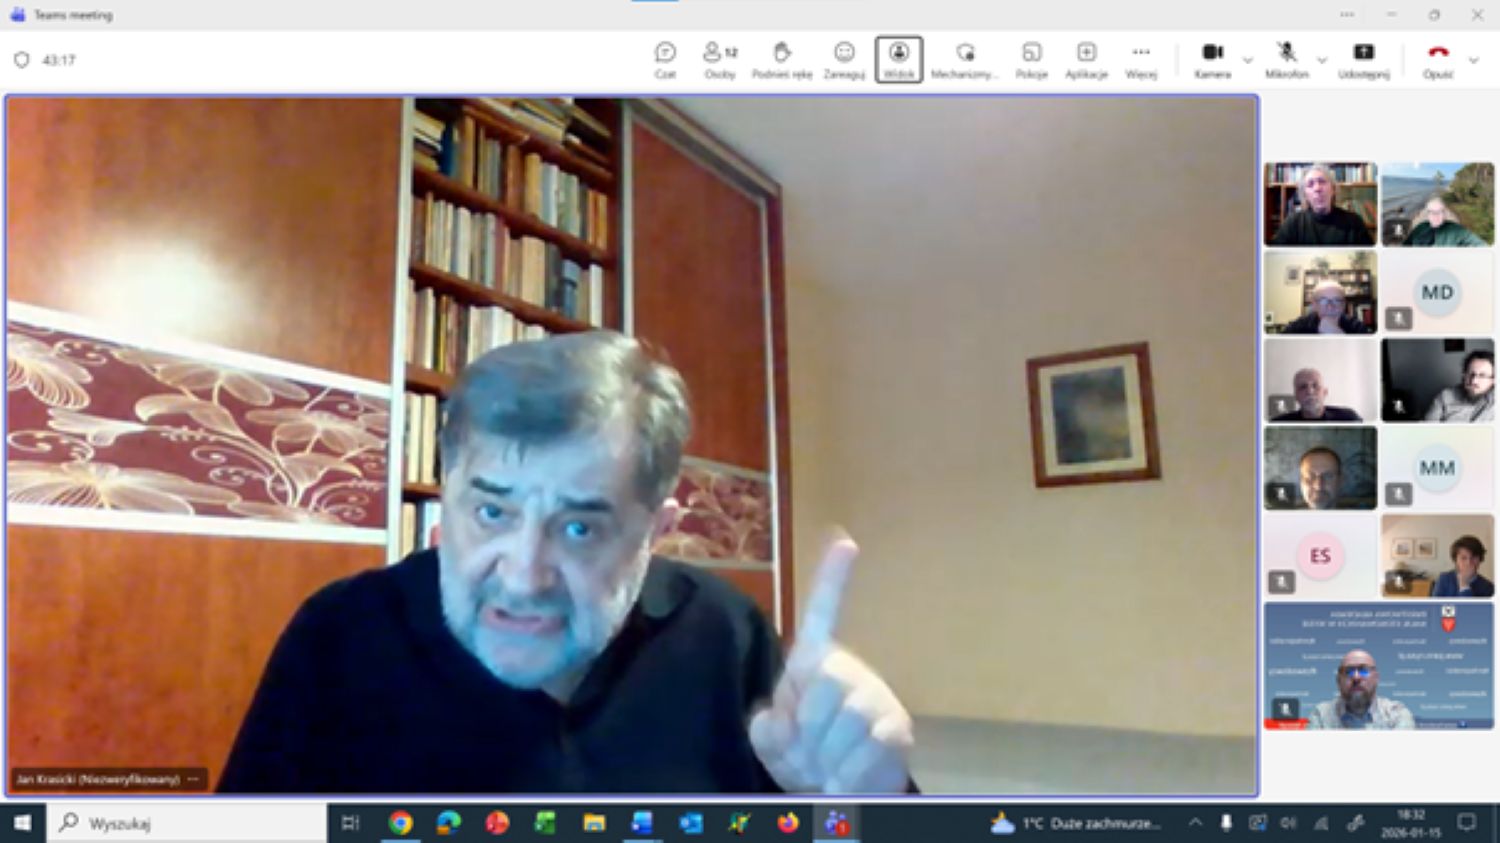Screen dimensions: 1500x843
Task: Open the Widok view options
Action: tap(898, 59)
